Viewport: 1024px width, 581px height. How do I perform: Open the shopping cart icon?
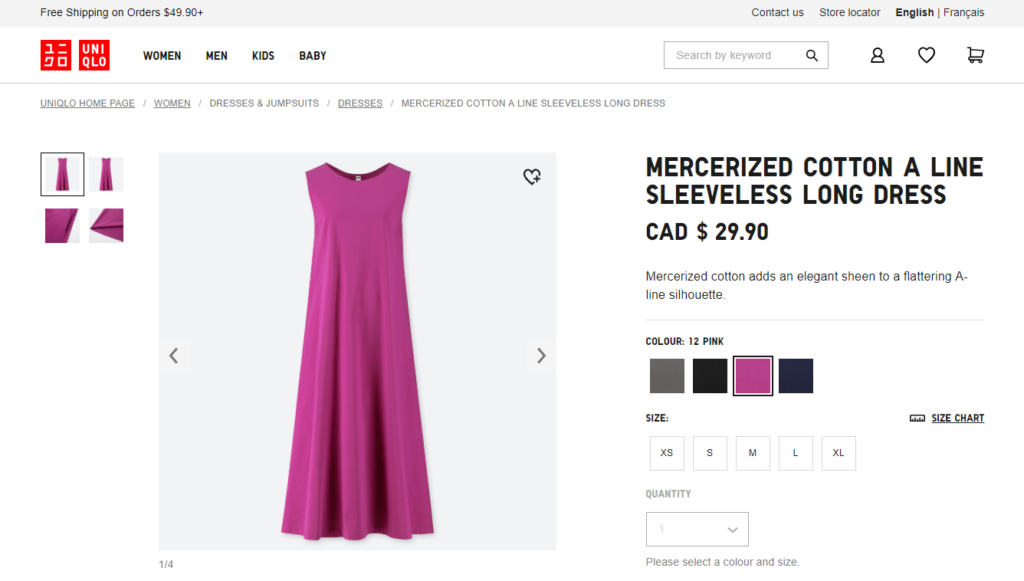click(x=975, y=55)
